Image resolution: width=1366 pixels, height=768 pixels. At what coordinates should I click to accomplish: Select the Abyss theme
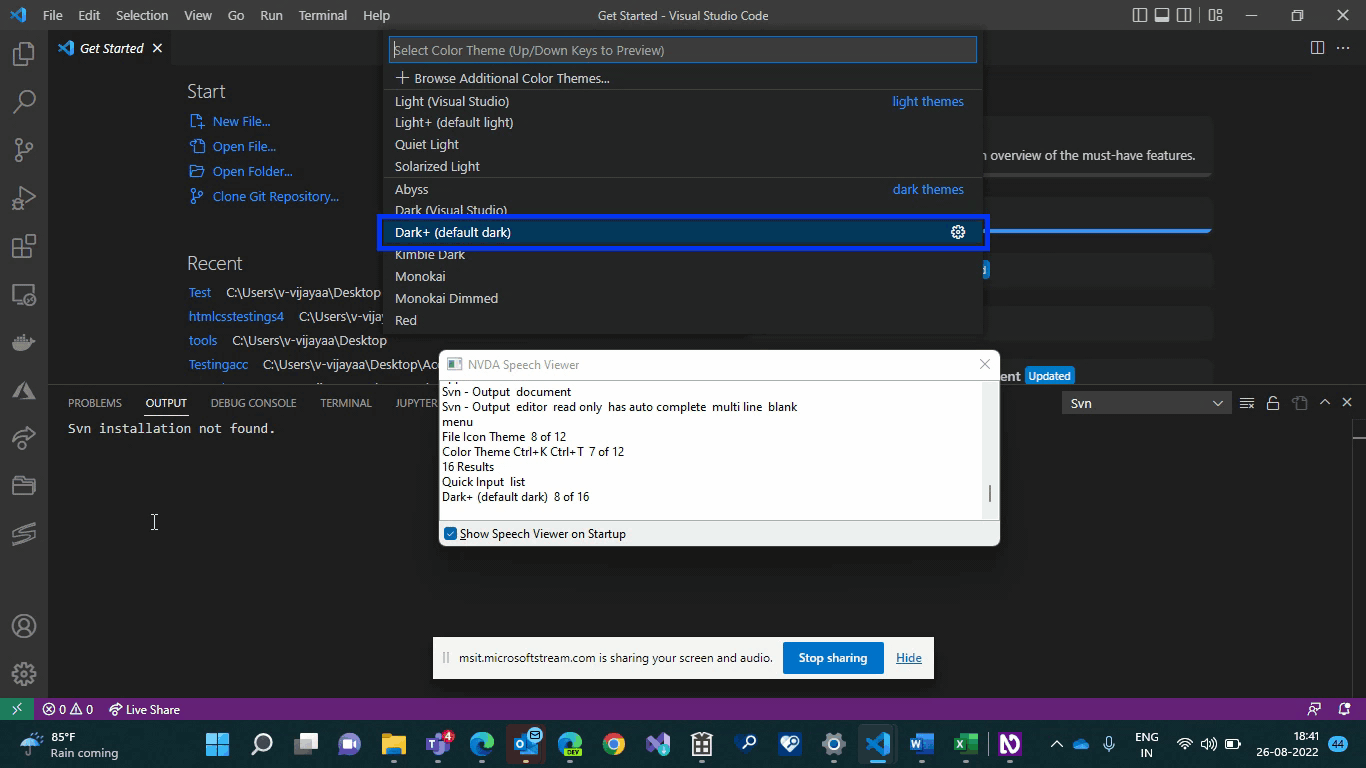coord(684,189)
